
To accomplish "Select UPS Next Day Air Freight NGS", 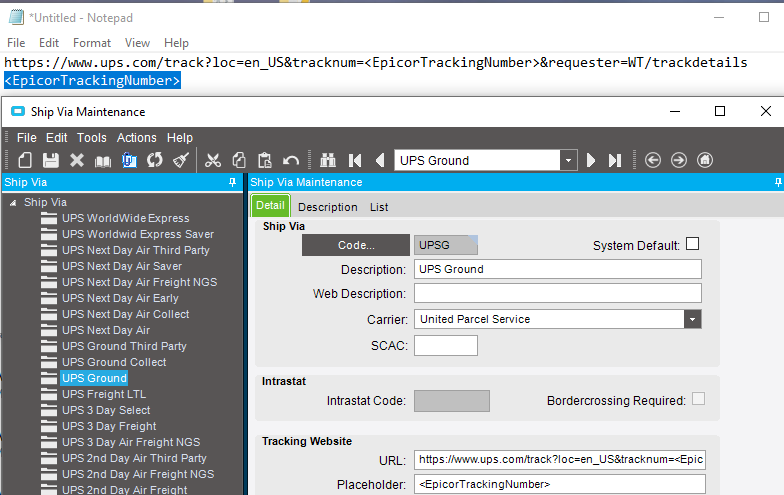I will point(140,282).
